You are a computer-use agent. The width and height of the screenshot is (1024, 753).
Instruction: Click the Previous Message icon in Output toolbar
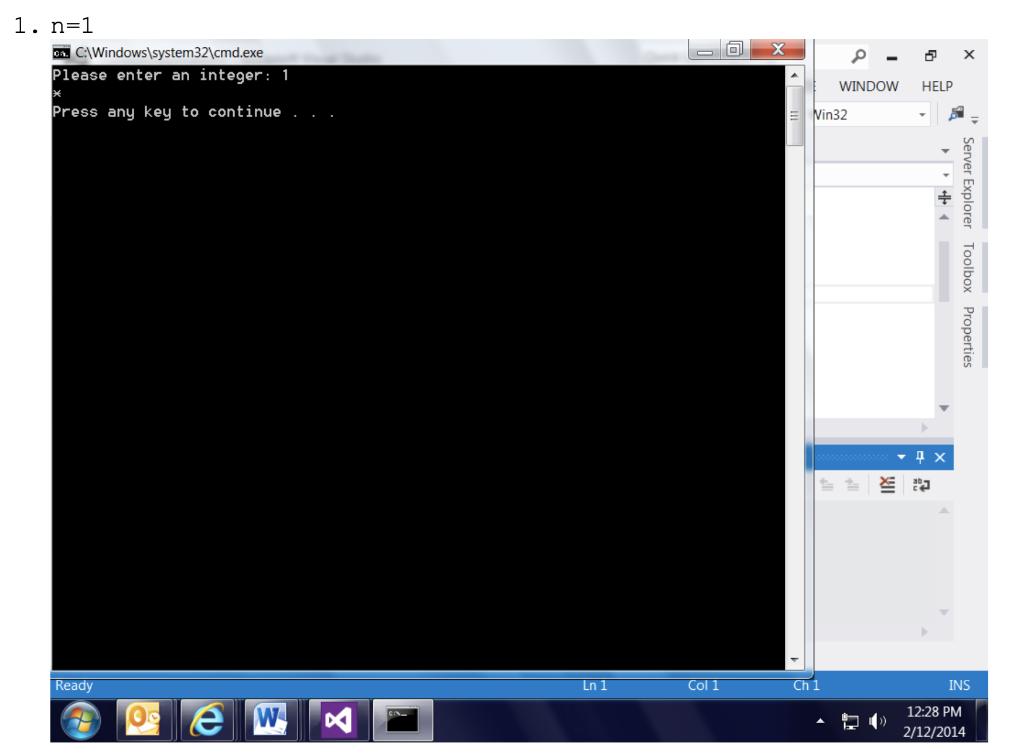(827, 485)
